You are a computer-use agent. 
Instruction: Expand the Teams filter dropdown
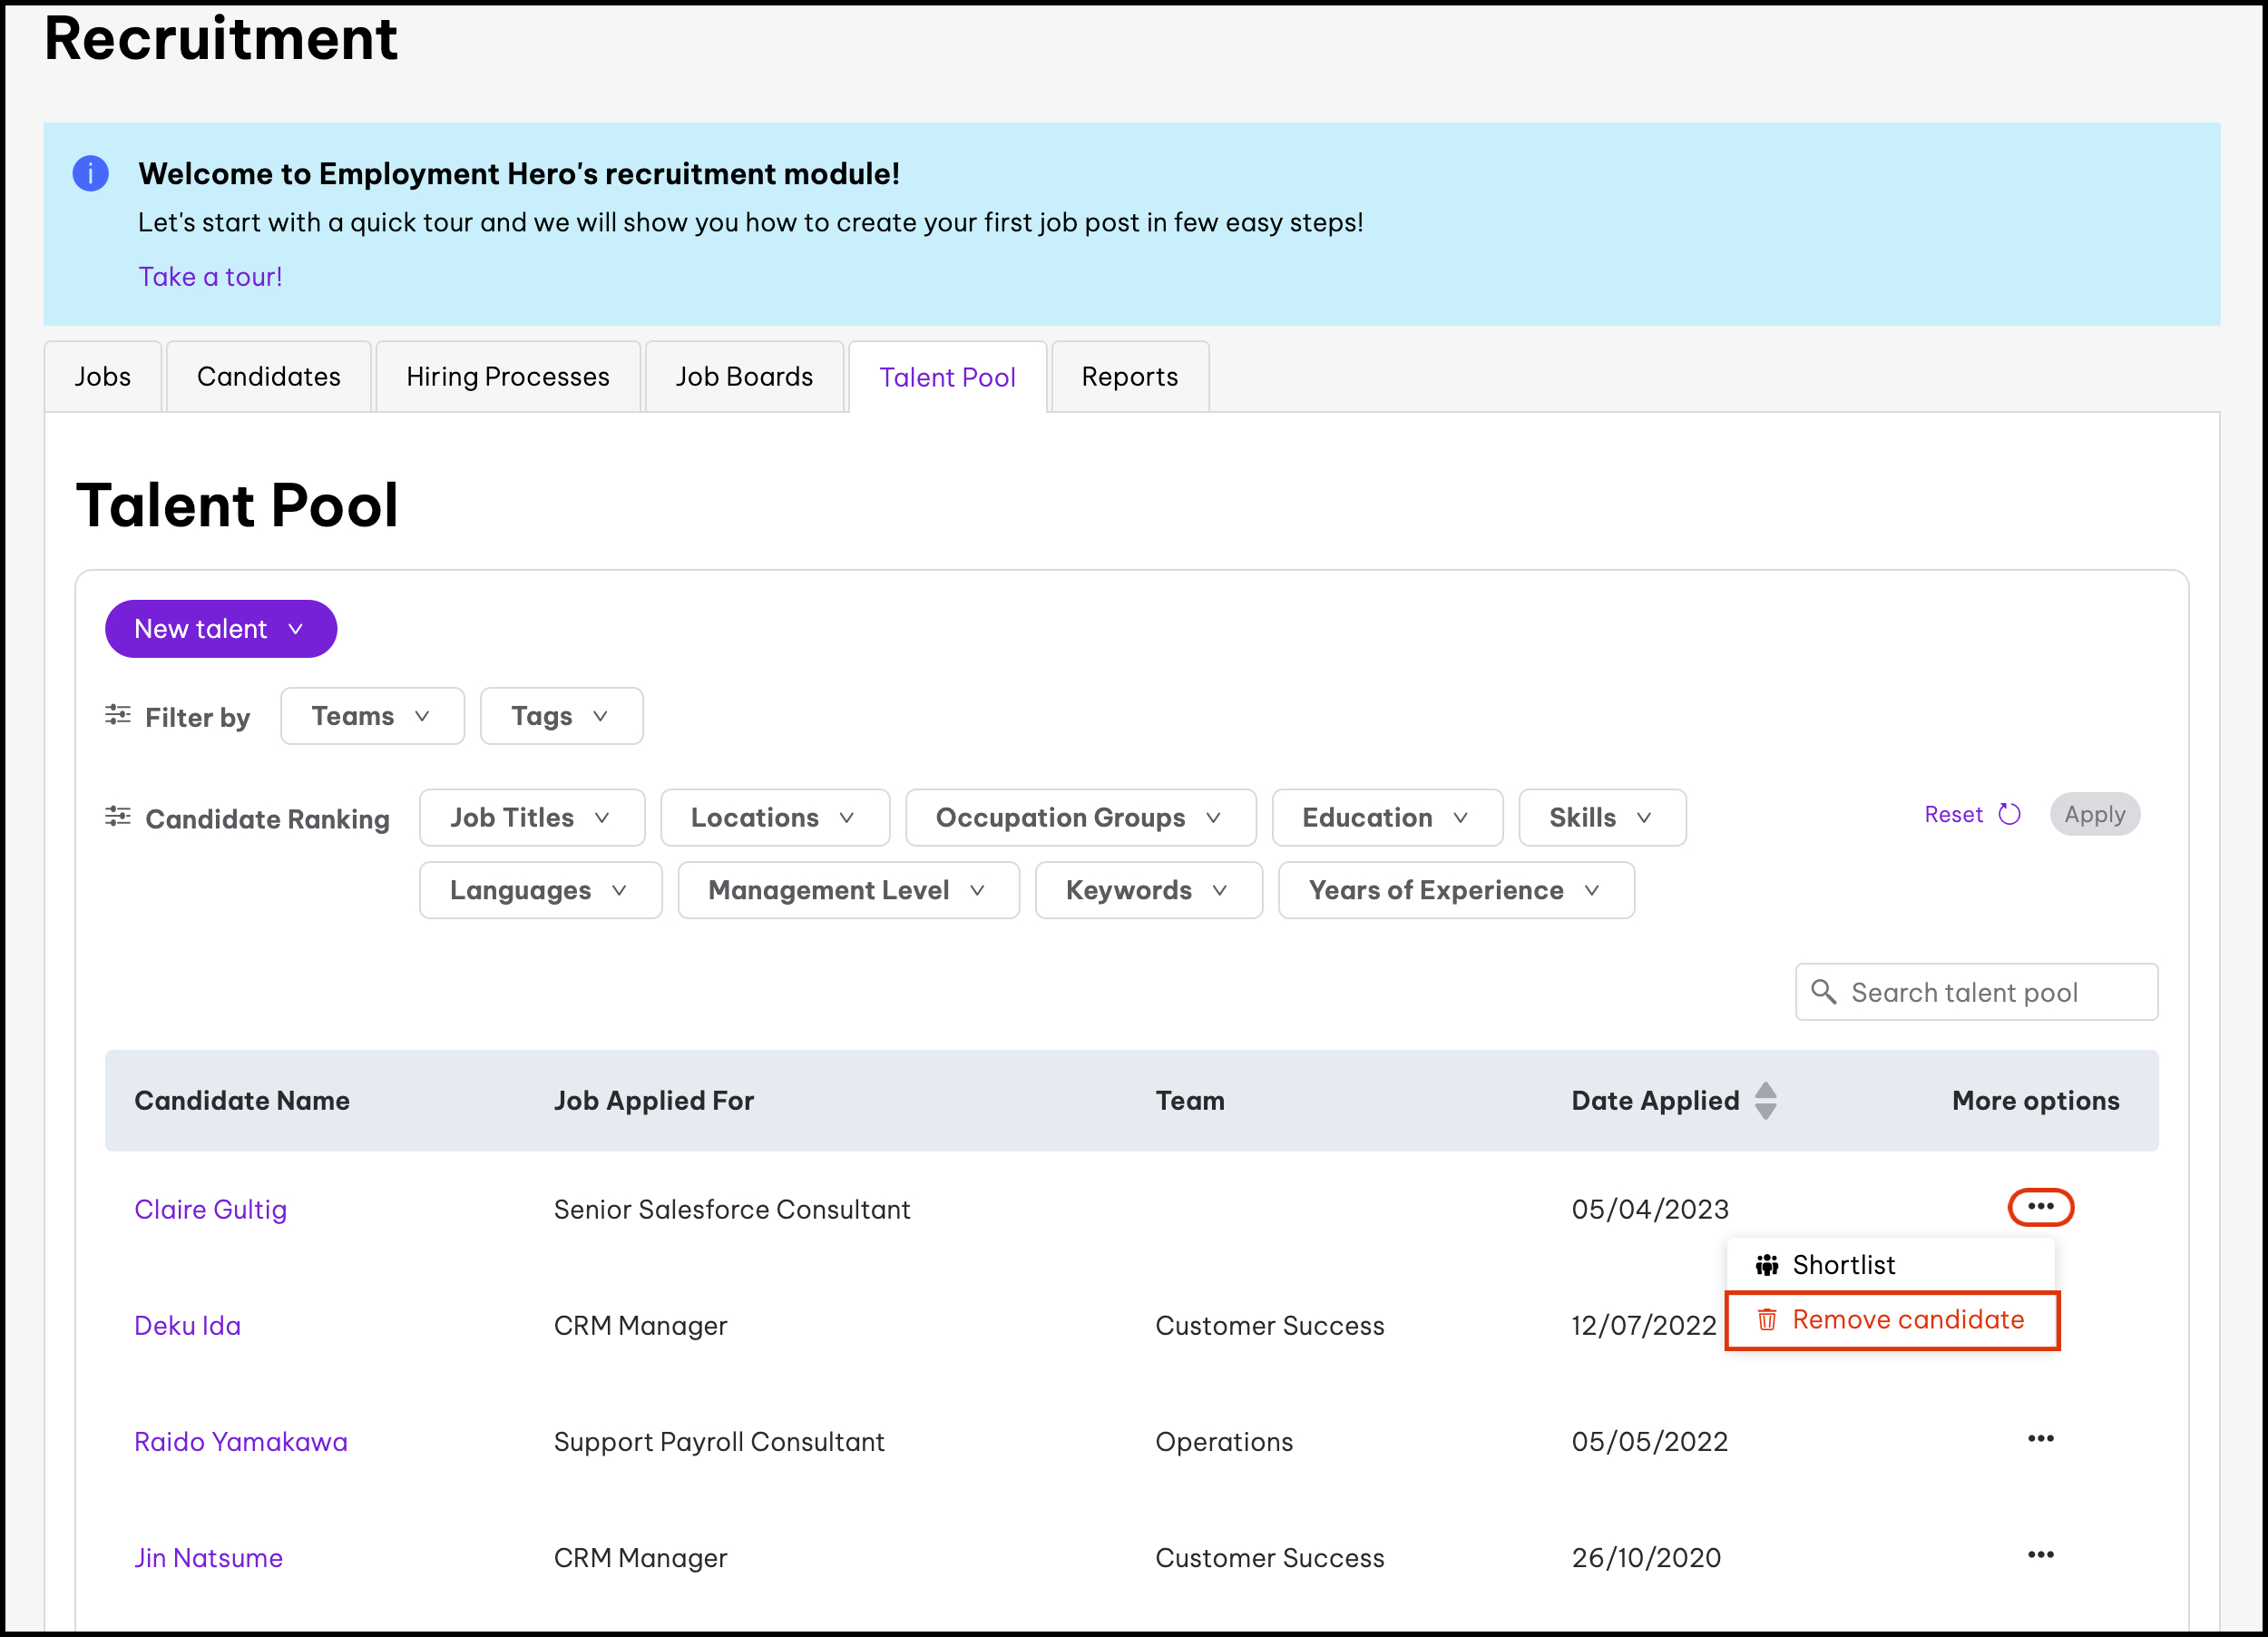372,716
